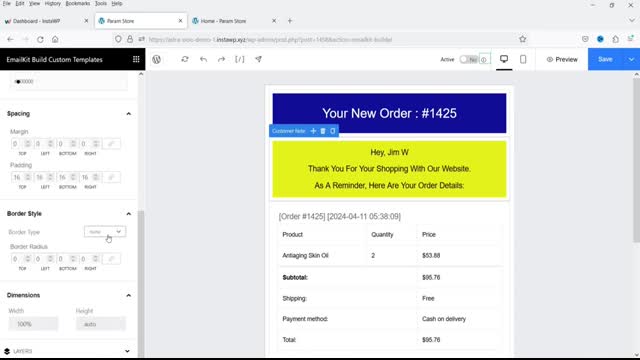The image size is (640, 360).
Task: Click the left panel scrollbar
Action: (141, 283)
